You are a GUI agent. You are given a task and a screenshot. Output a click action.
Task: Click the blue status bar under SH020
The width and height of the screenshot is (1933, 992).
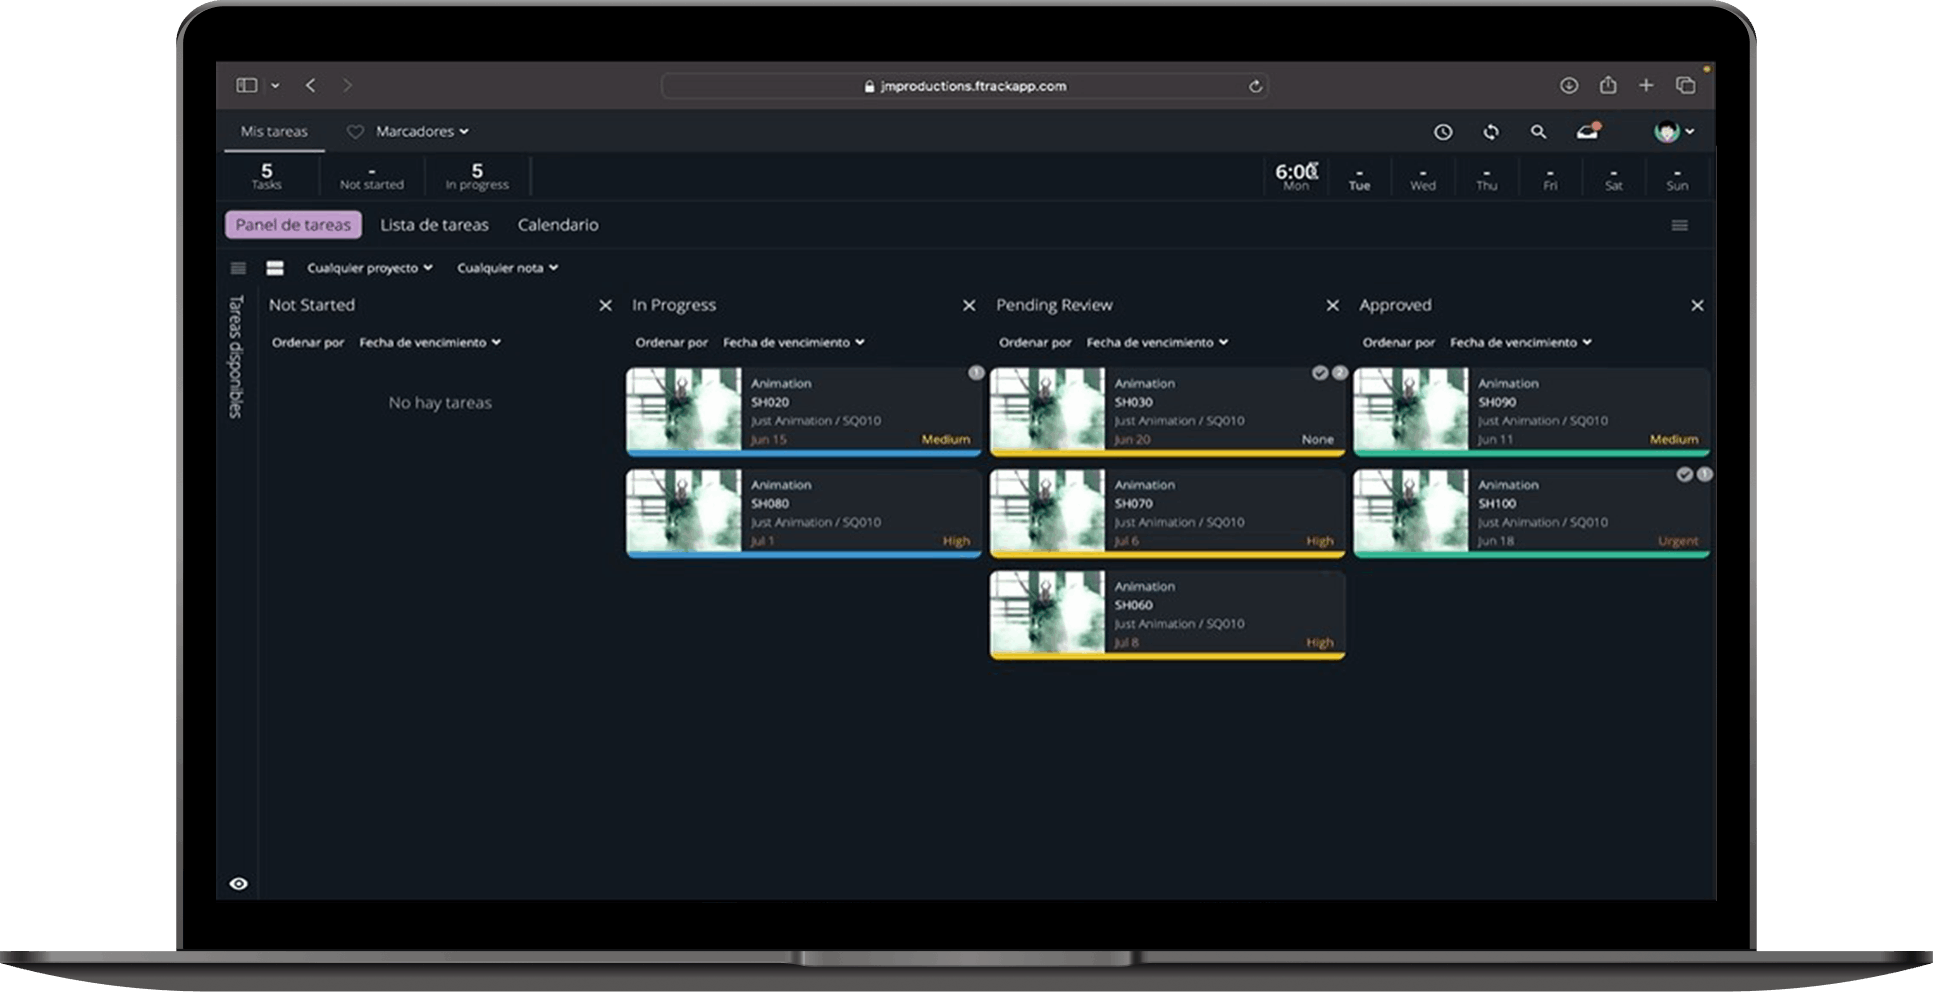point(803,453)
